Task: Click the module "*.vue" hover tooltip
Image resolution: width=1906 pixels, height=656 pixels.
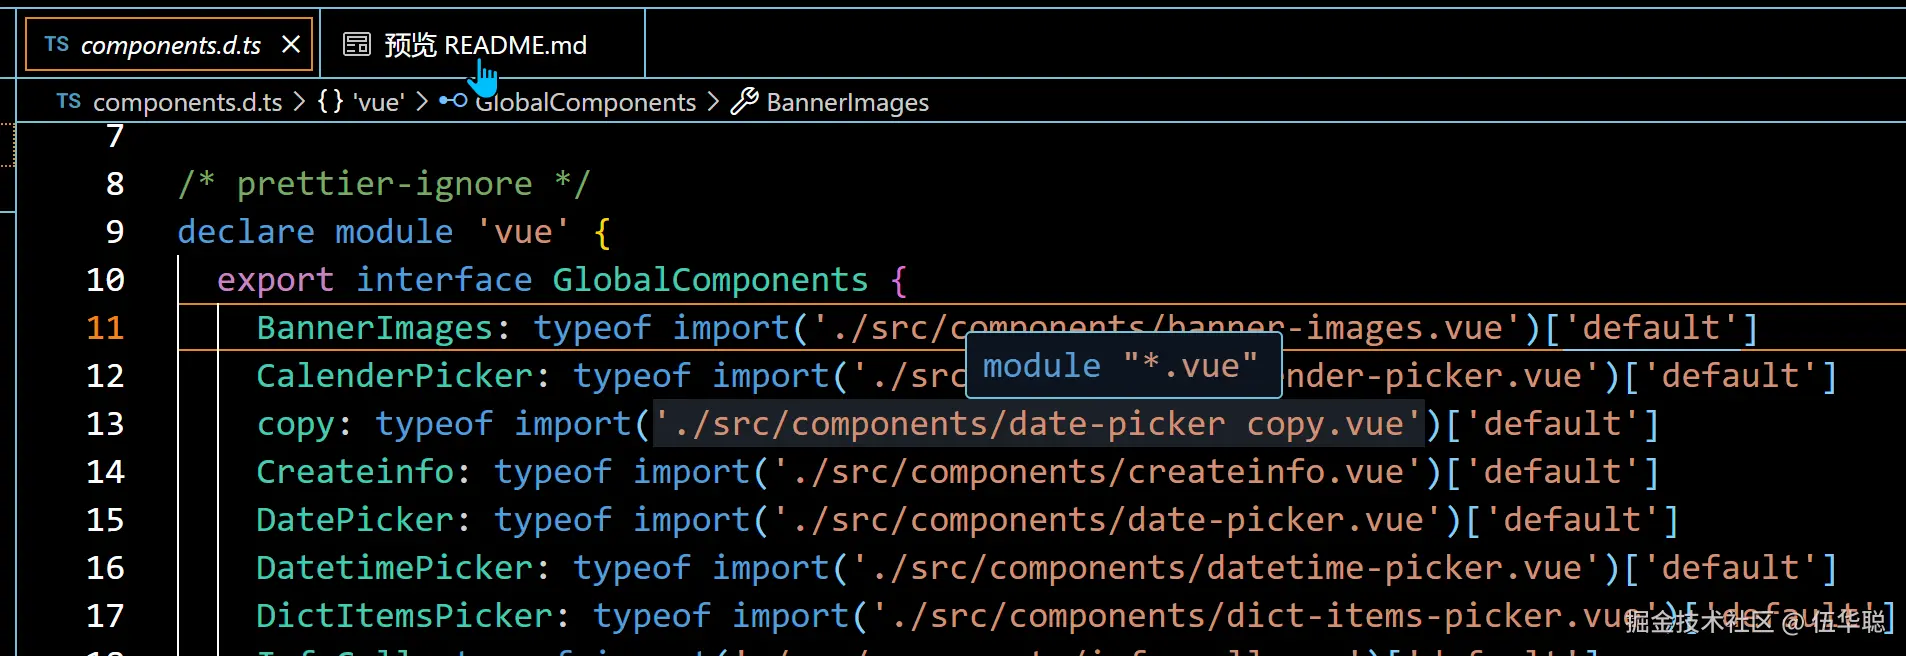Action: 1120,367
